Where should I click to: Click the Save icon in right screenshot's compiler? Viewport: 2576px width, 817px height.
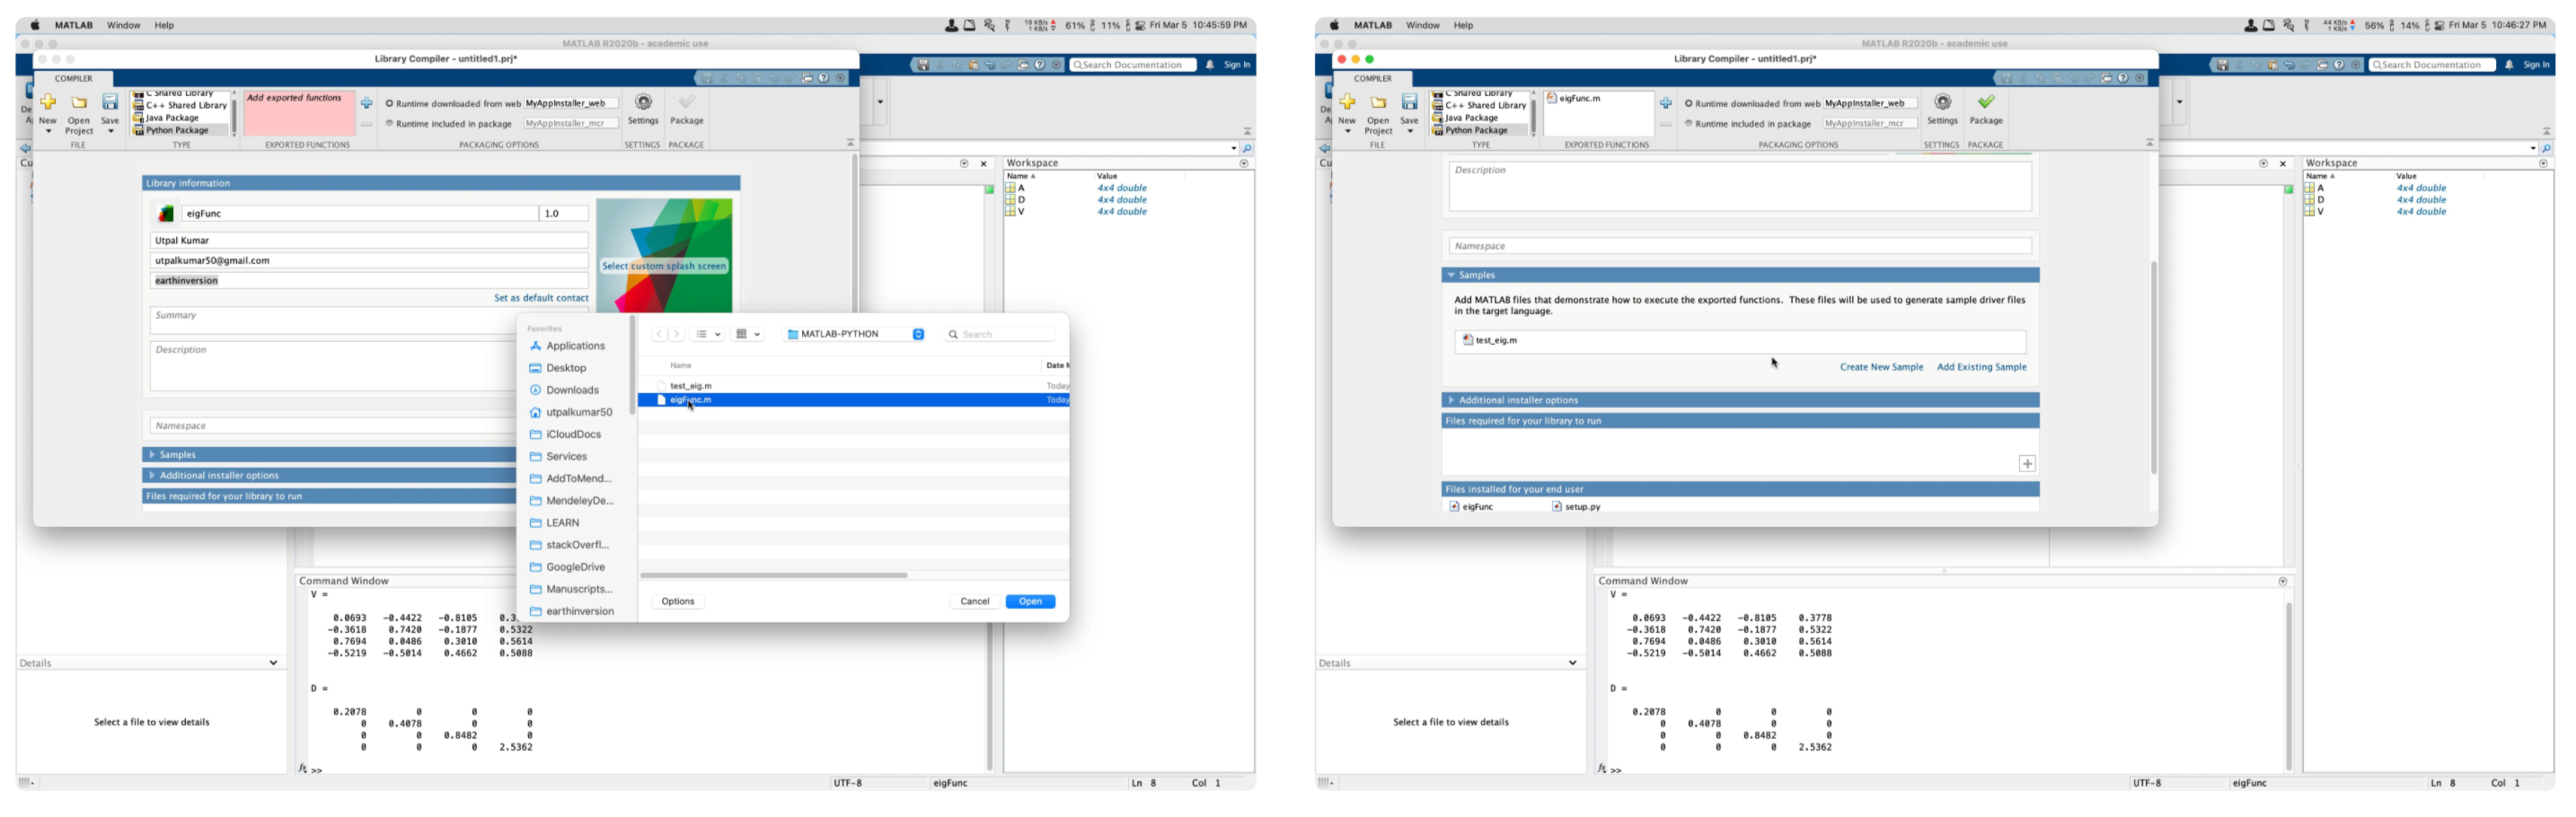pos(1410,102)
